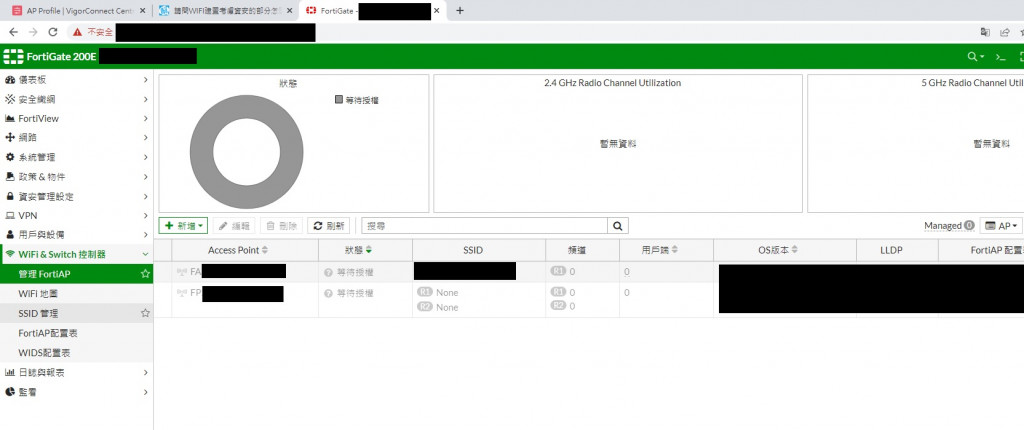The width and height of the screenshot is (1024, 430).
Task: Open 管理 FortiAP page
Action: click(76, 274)
